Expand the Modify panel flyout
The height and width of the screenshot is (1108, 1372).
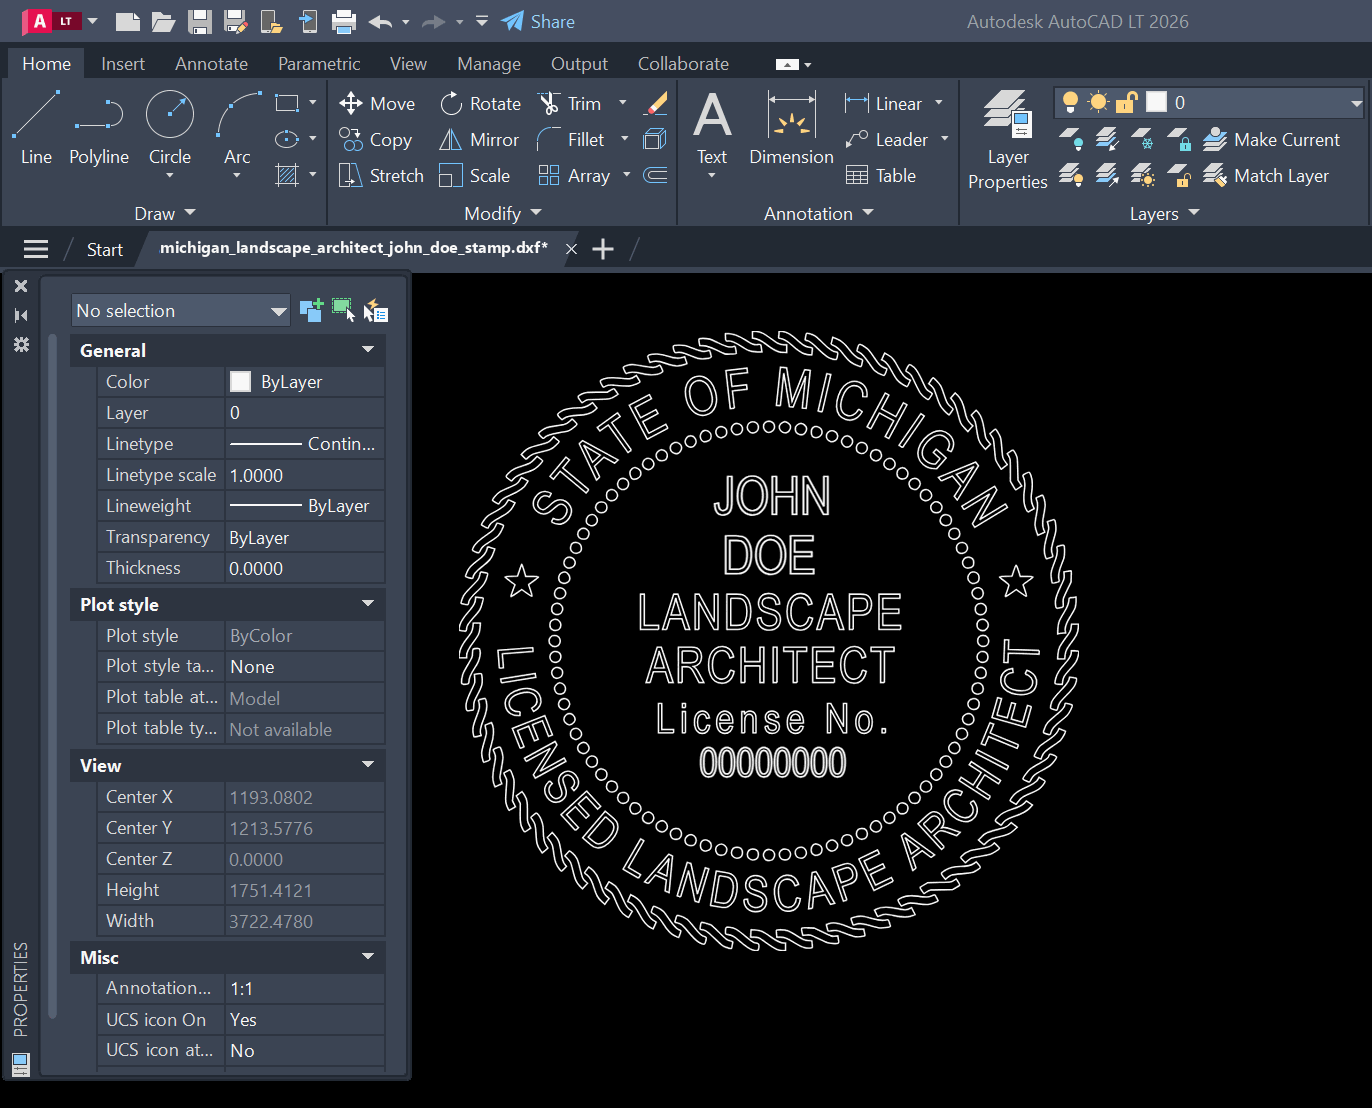pos(503,213)
